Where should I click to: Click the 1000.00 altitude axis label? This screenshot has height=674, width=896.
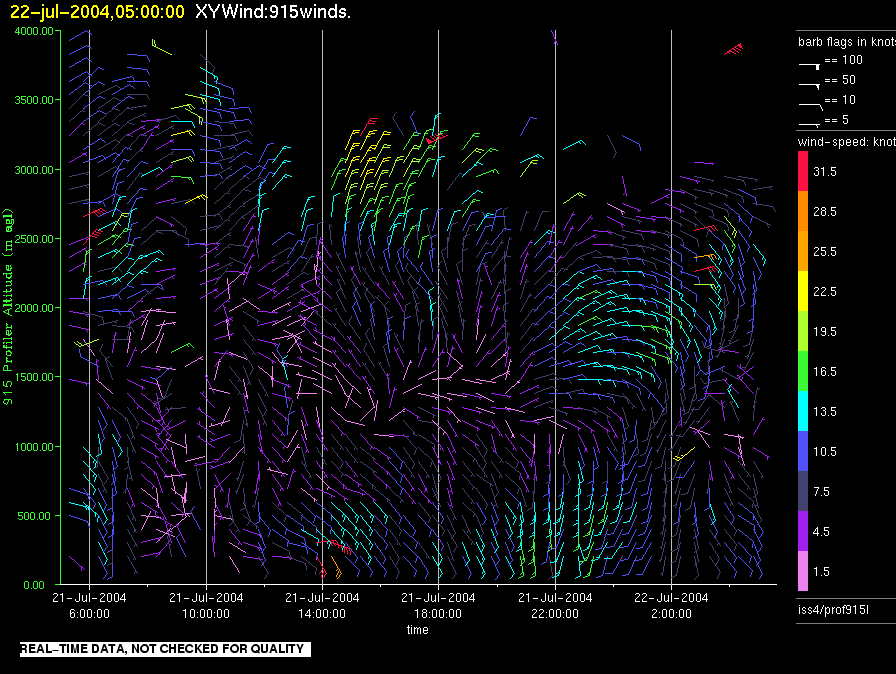(34, 447)
